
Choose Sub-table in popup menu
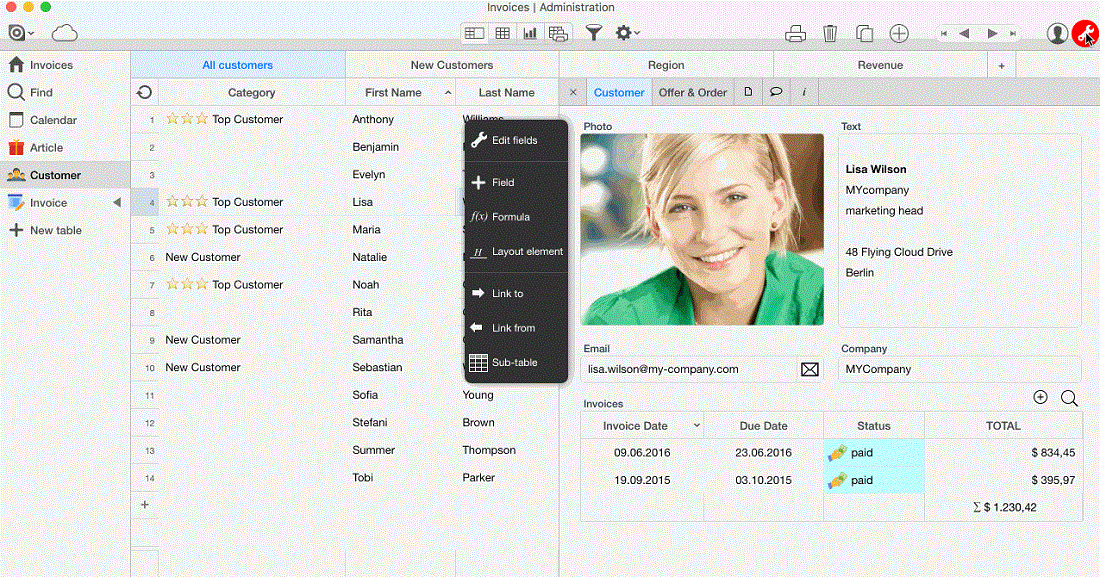click(516, 362)
